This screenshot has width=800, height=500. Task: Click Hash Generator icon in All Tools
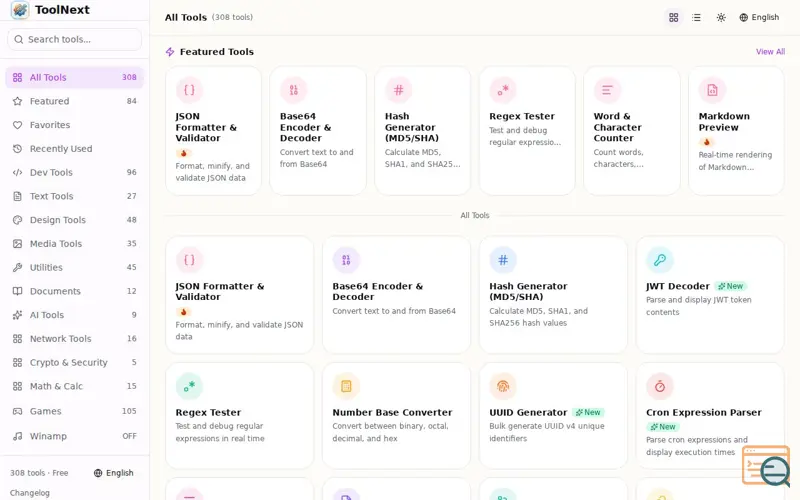pos(503,260)
